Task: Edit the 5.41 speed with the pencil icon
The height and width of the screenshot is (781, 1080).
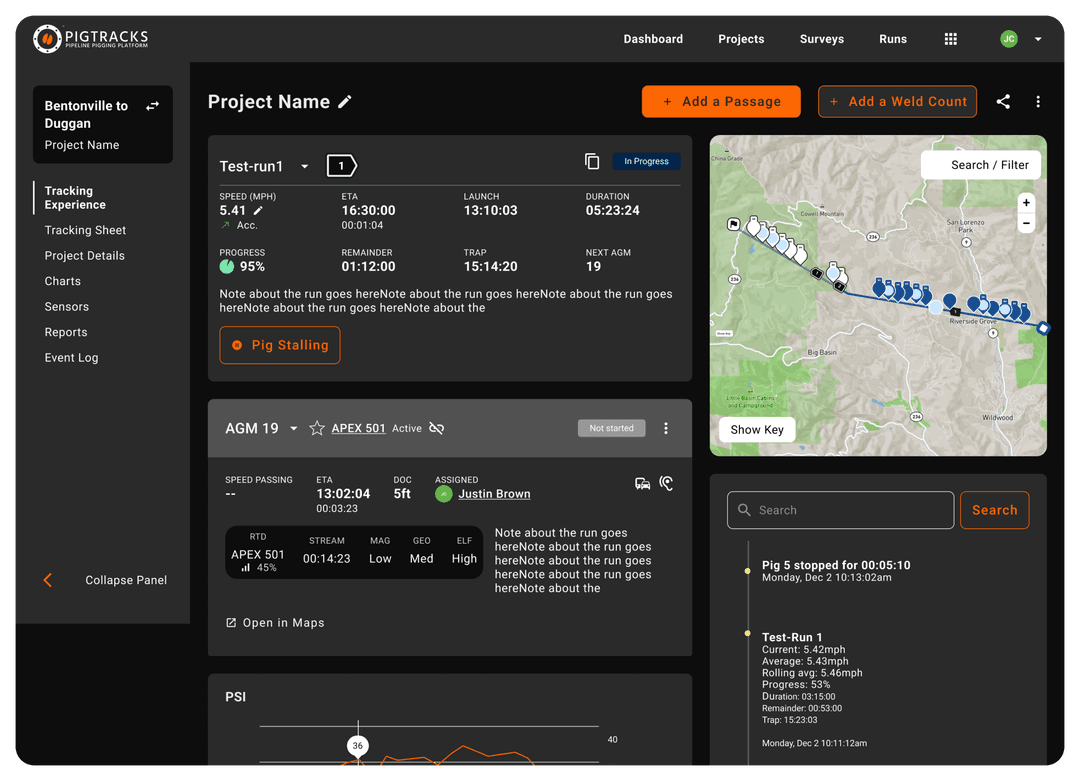Action: [260, 210]
